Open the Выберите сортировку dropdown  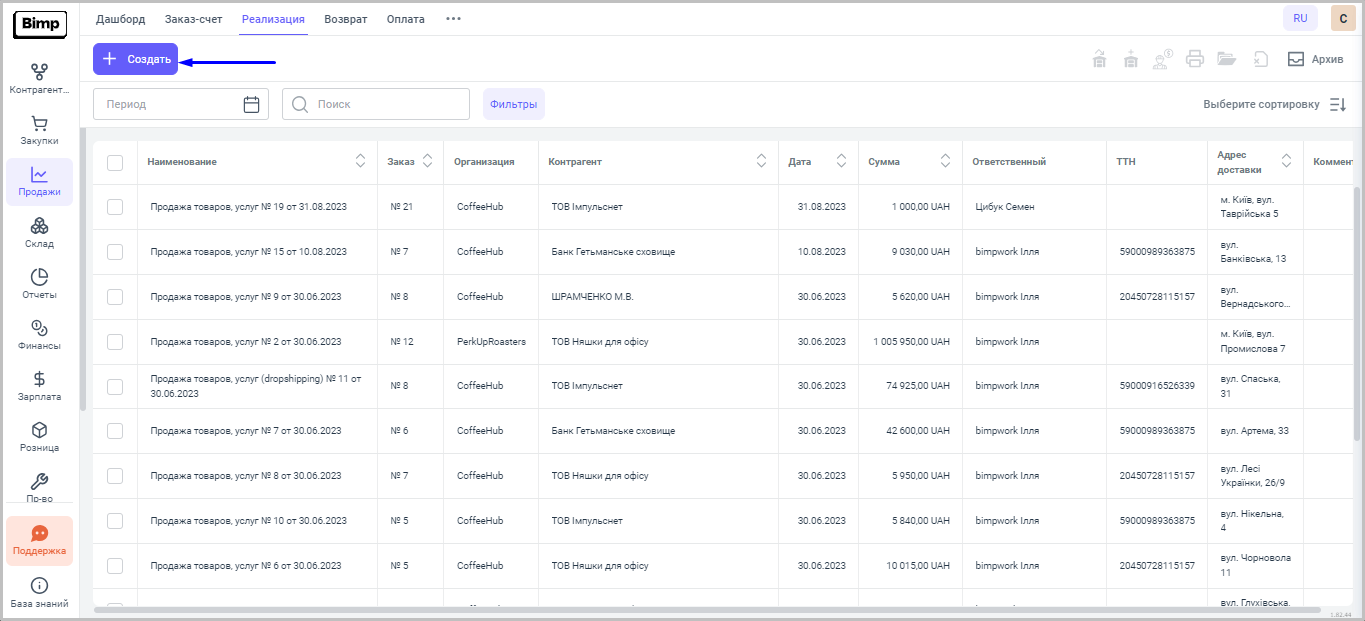click(1274, 104)
